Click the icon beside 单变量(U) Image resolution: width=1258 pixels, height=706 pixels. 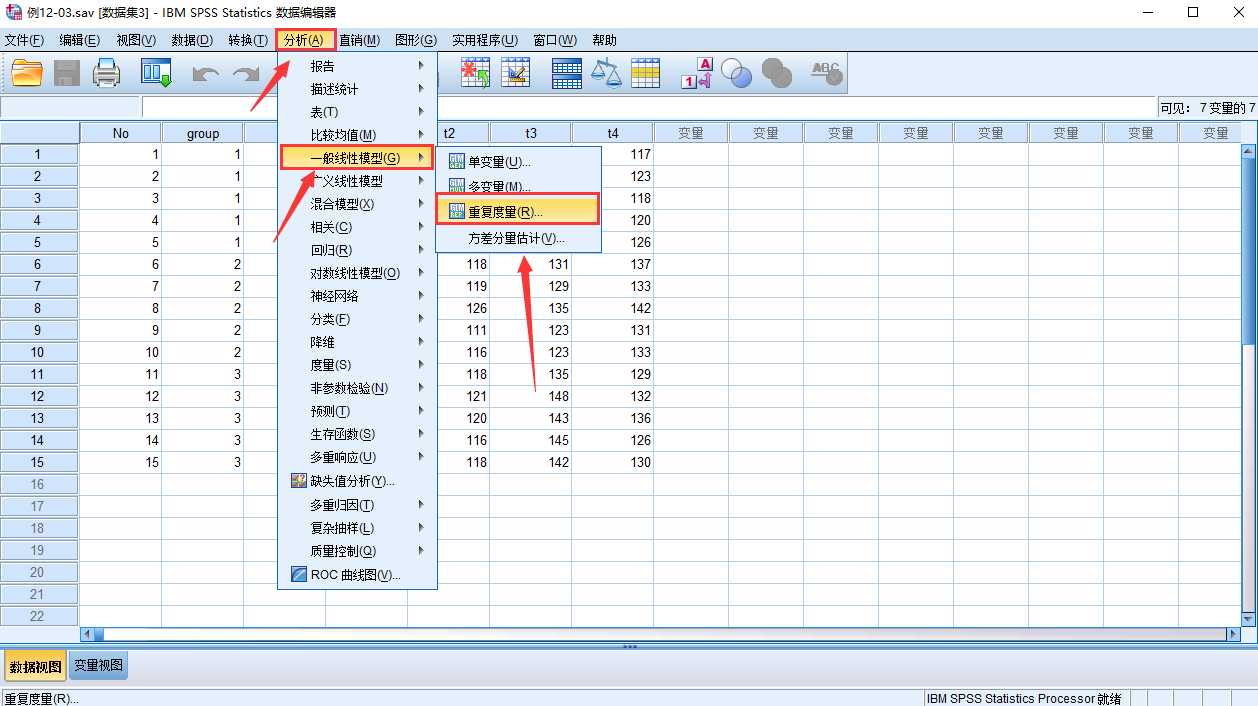pyautogui.click(x=457, y=162)
